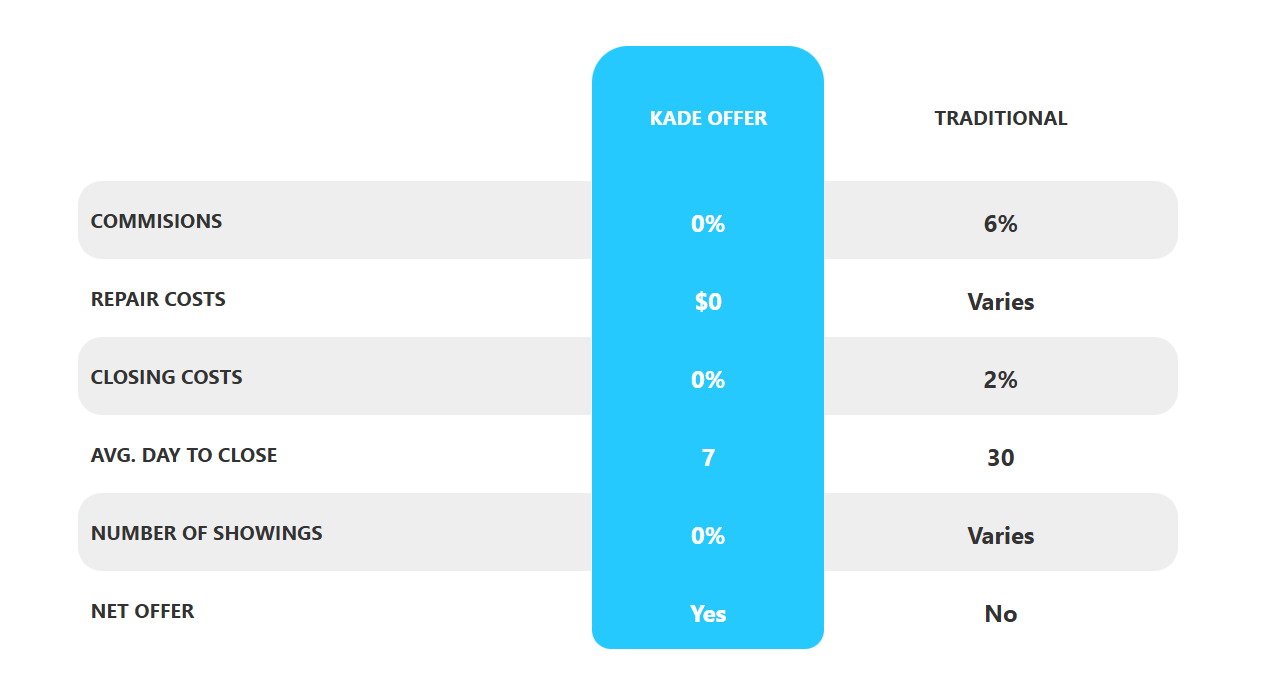Click the AVG. DAY TO CLOSE label

coord(184,455)
